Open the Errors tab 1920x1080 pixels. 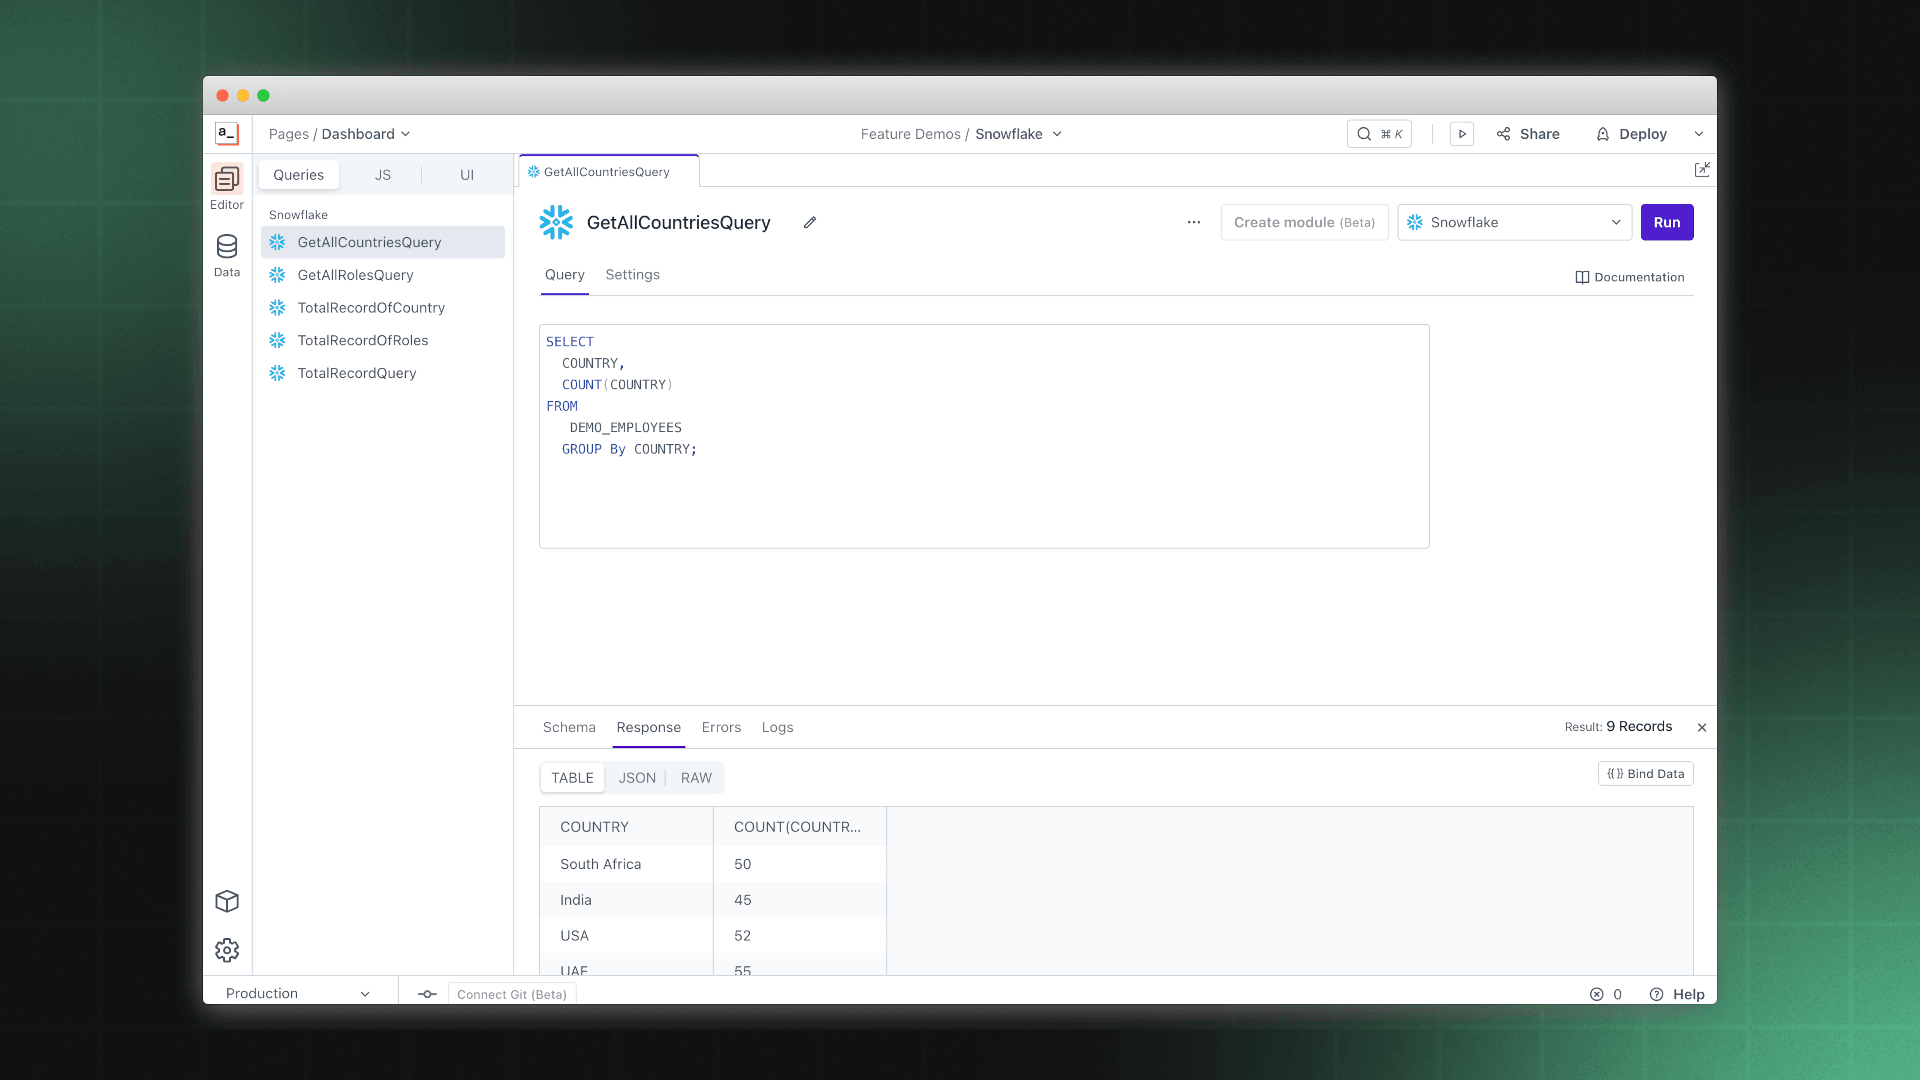point(721,727)
